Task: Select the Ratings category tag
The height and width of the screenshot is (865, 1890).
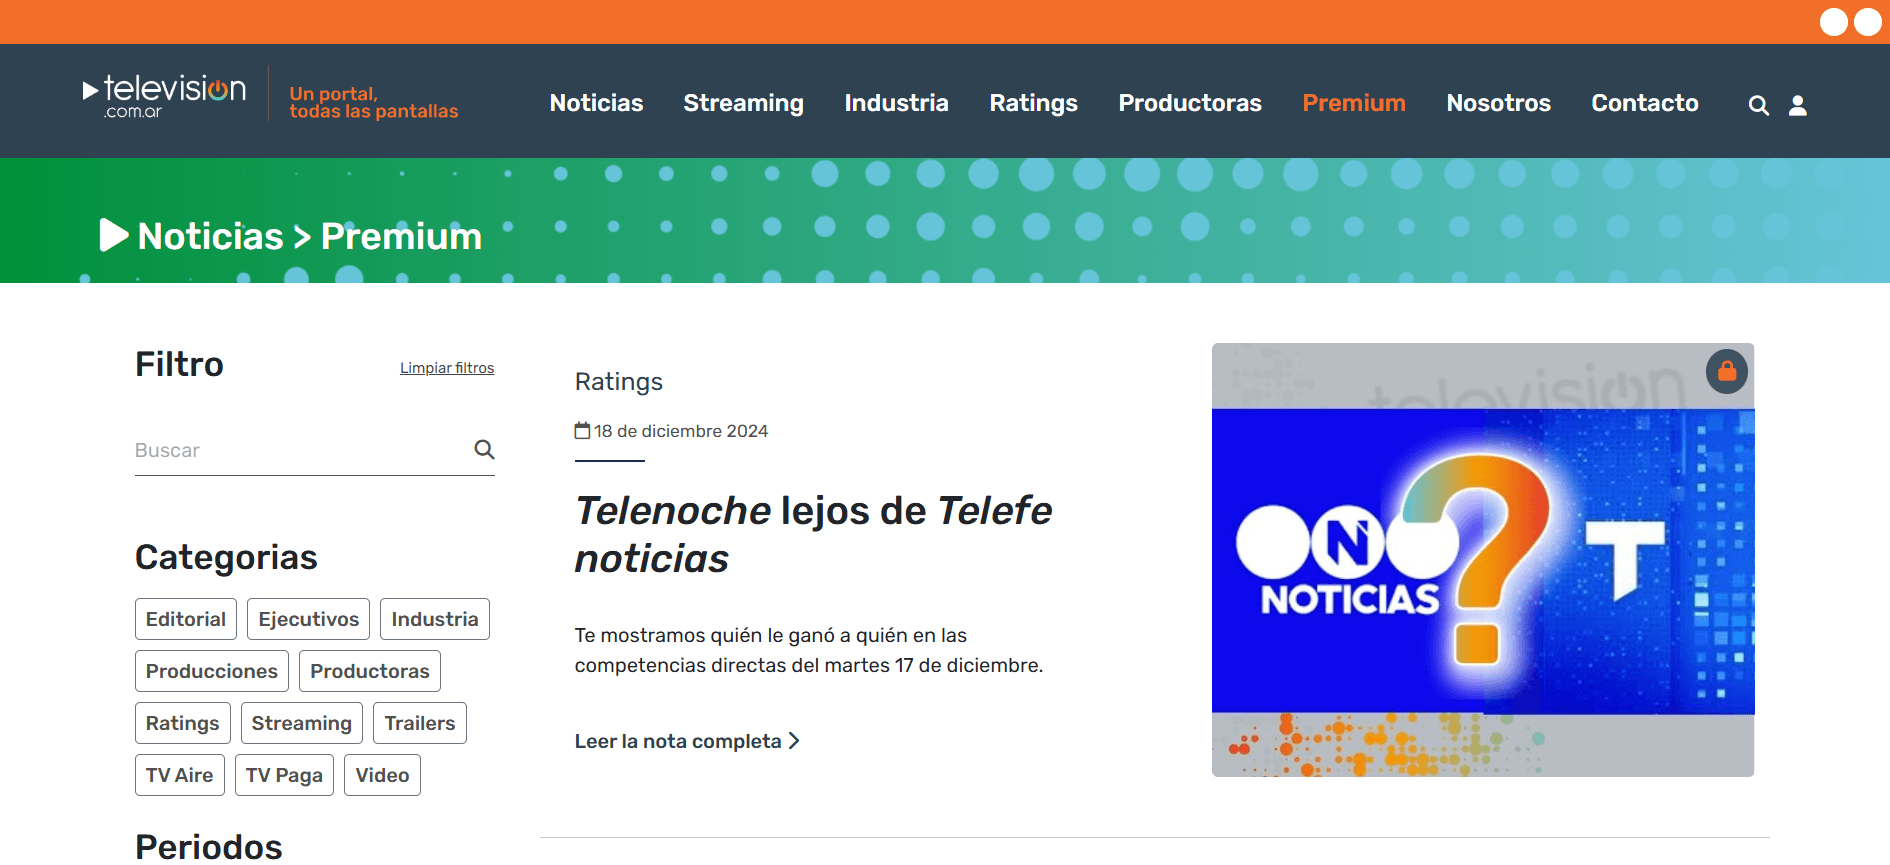Action: [x=183, y=723]
